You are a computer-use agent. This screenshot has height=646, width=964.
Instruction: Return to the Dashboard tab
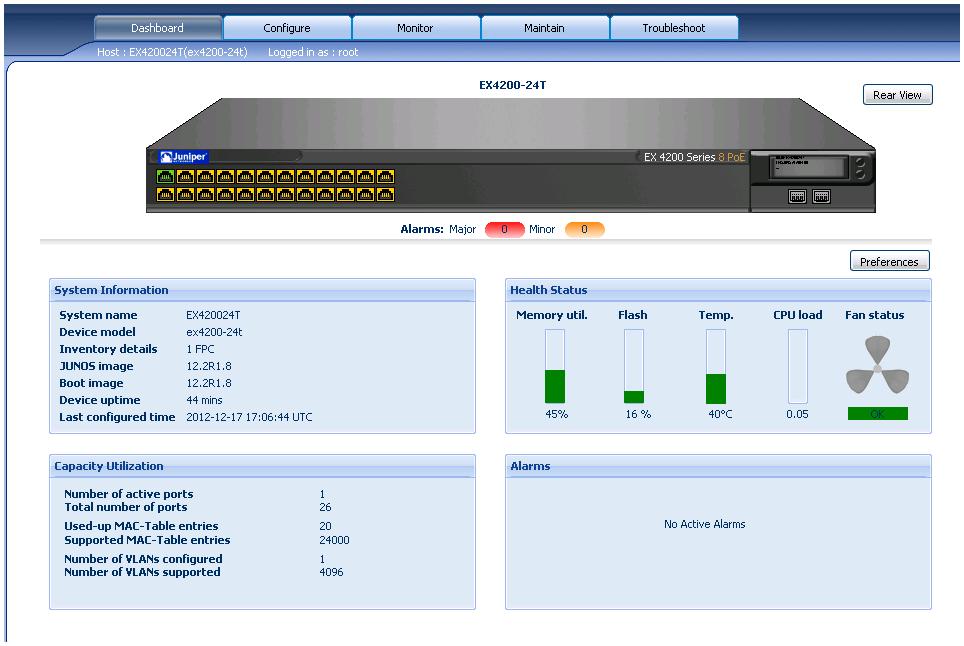pos(157,27)
